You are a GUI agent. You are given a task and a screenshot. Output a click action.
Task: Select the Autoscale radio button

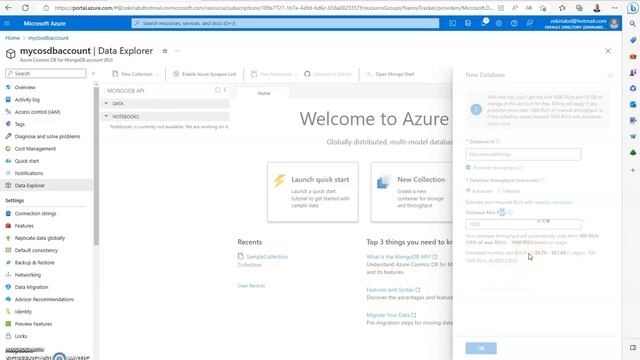click(468, 191)
